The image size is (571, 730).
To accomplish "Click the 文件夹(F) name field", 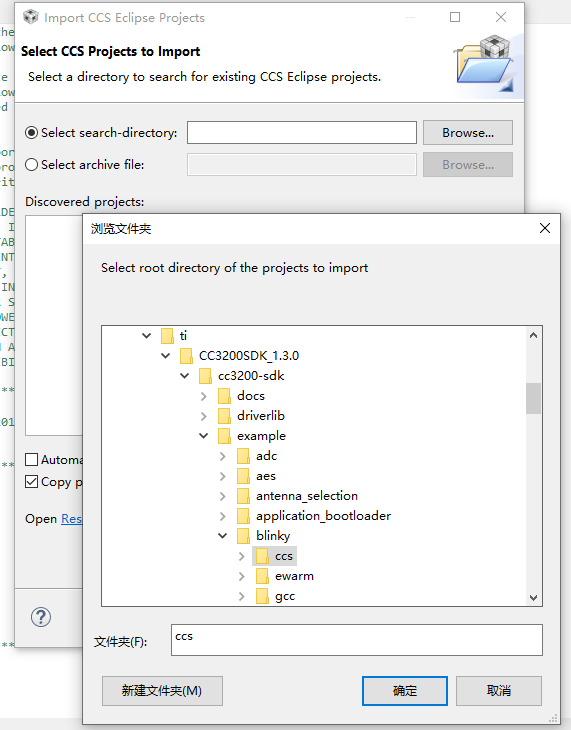I will 357,640.
